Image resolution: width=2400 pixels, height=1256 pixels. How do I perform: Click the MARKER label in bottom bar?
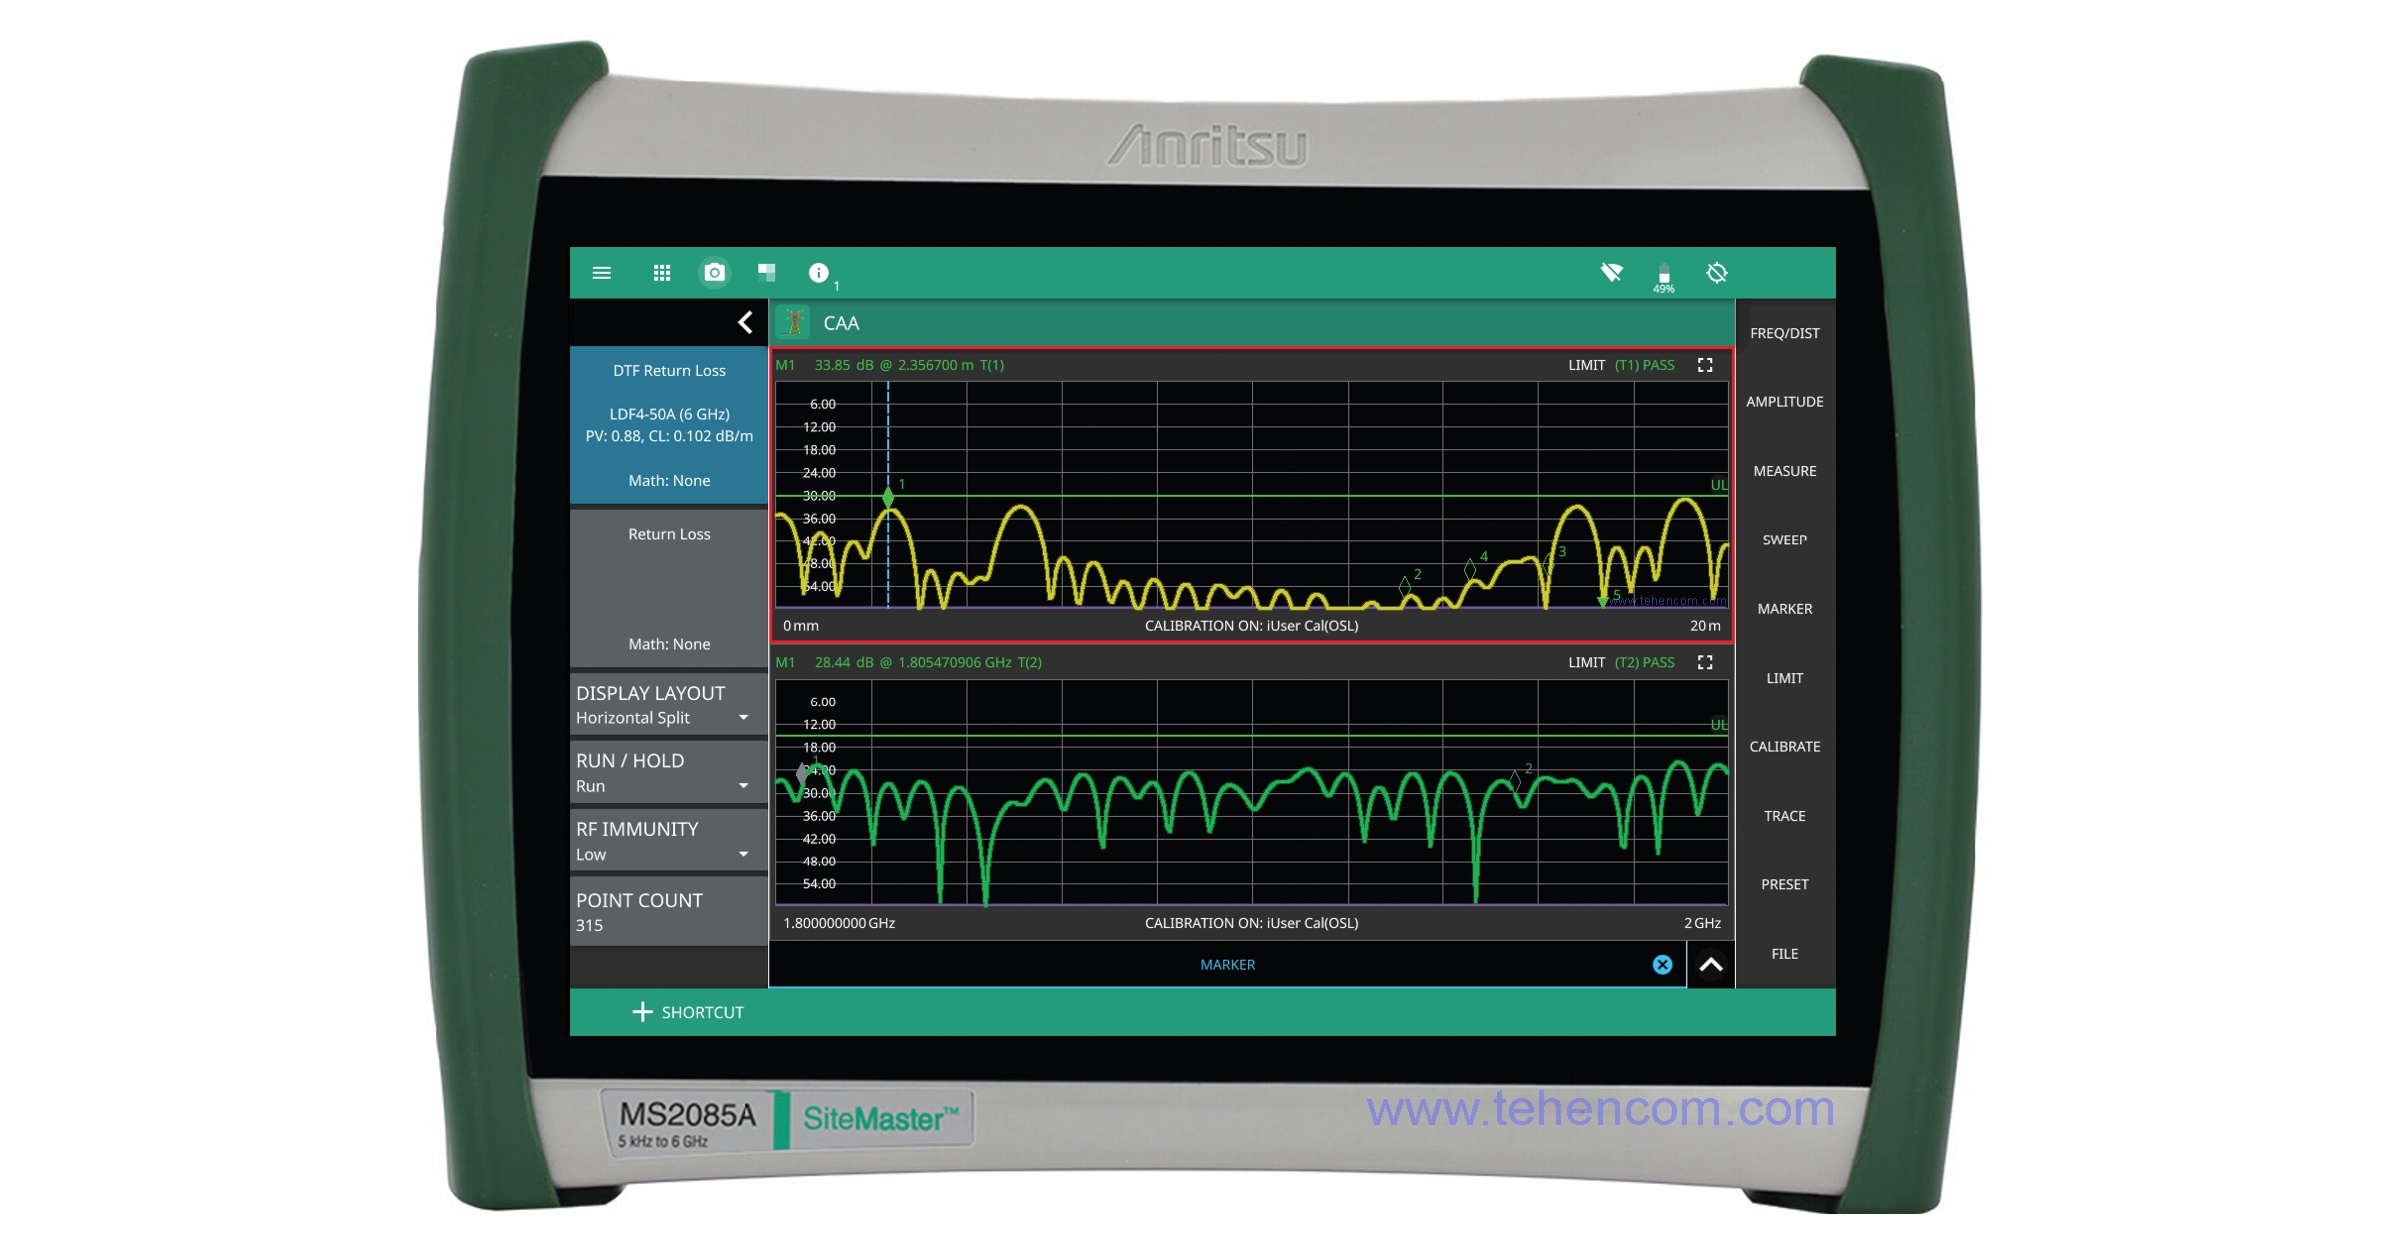1227,965
